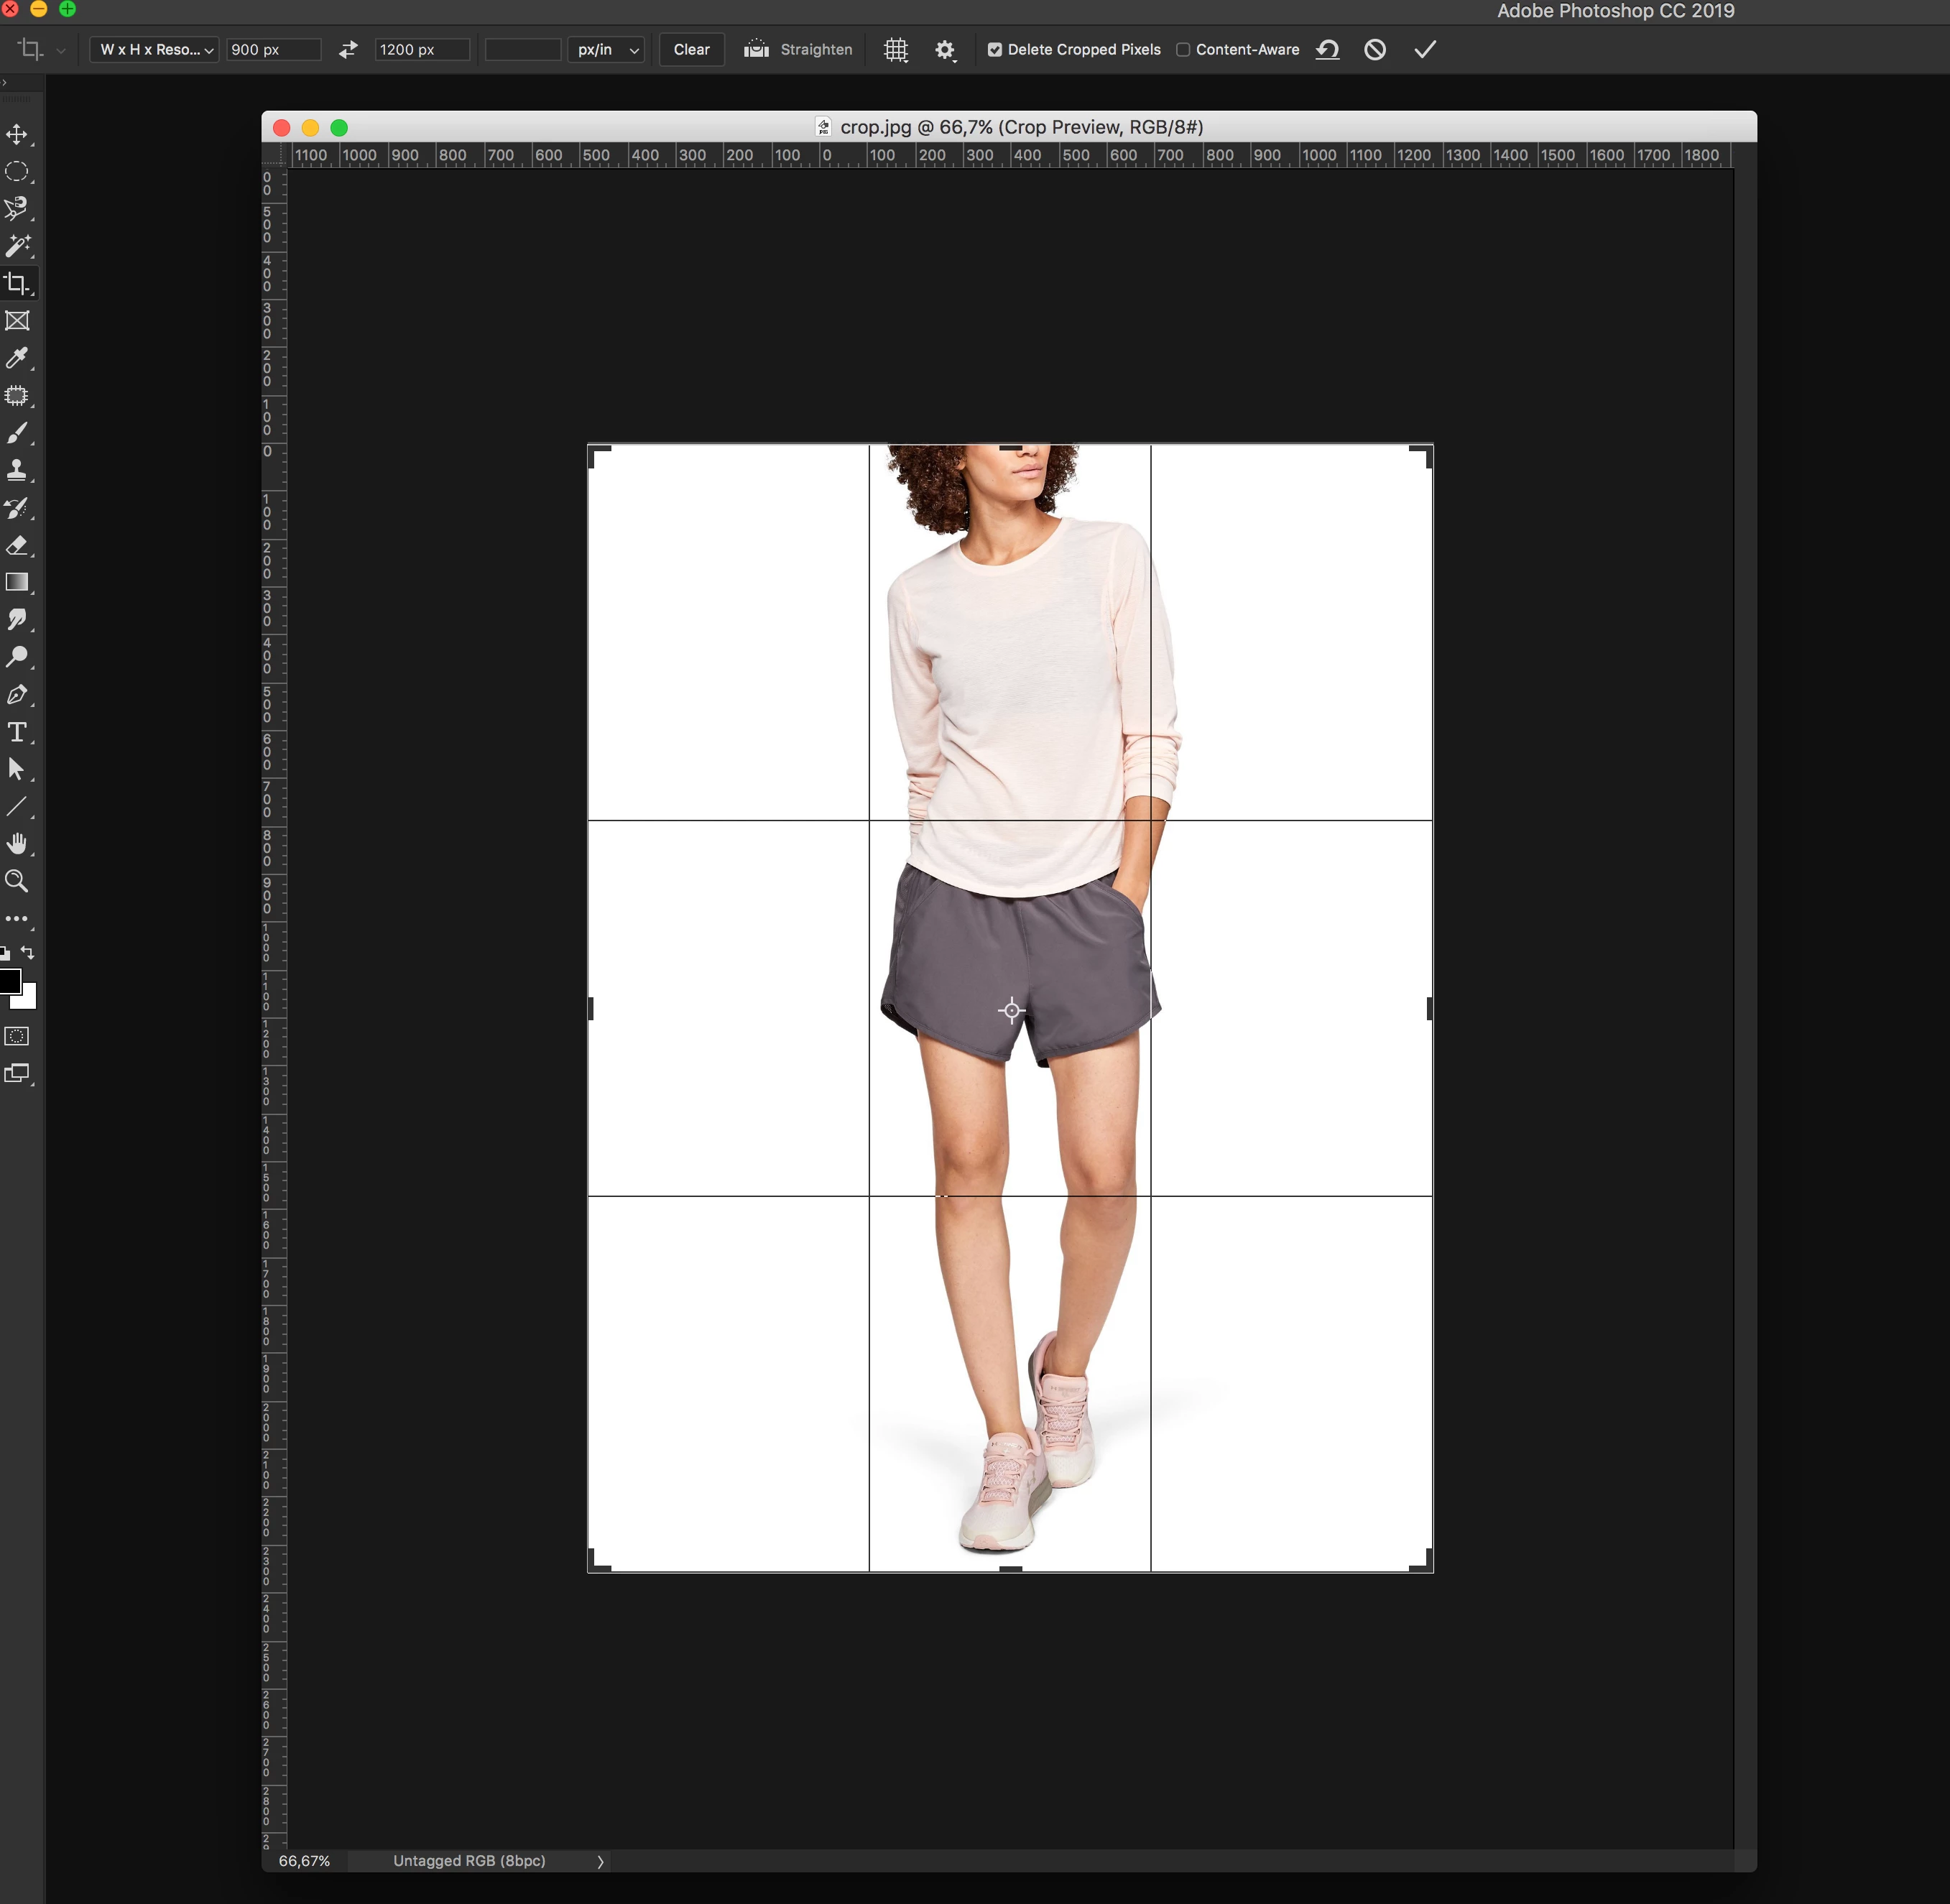Select the Eyedropper tool
Screen dimensions: 1950x1904
coord(17,358)
